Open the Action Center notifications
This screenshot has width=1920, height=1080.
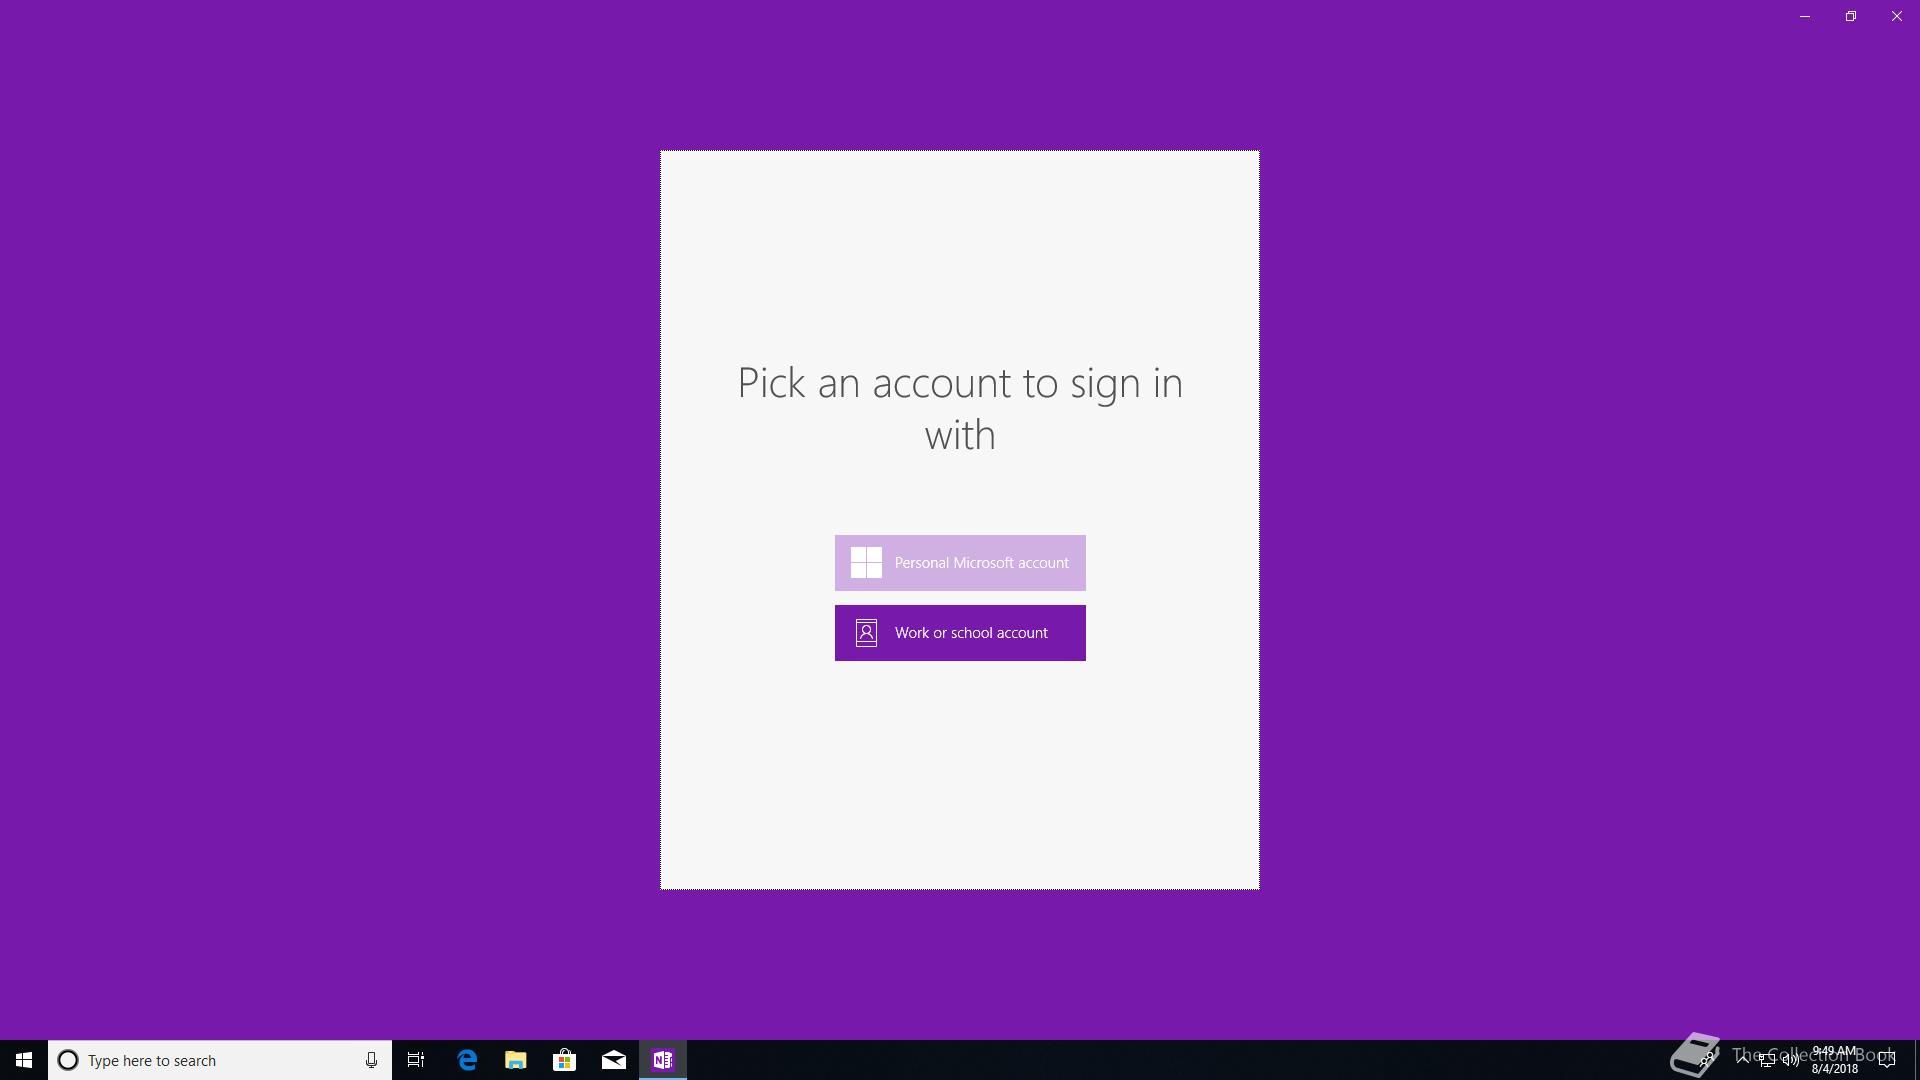point(1887,1060)
